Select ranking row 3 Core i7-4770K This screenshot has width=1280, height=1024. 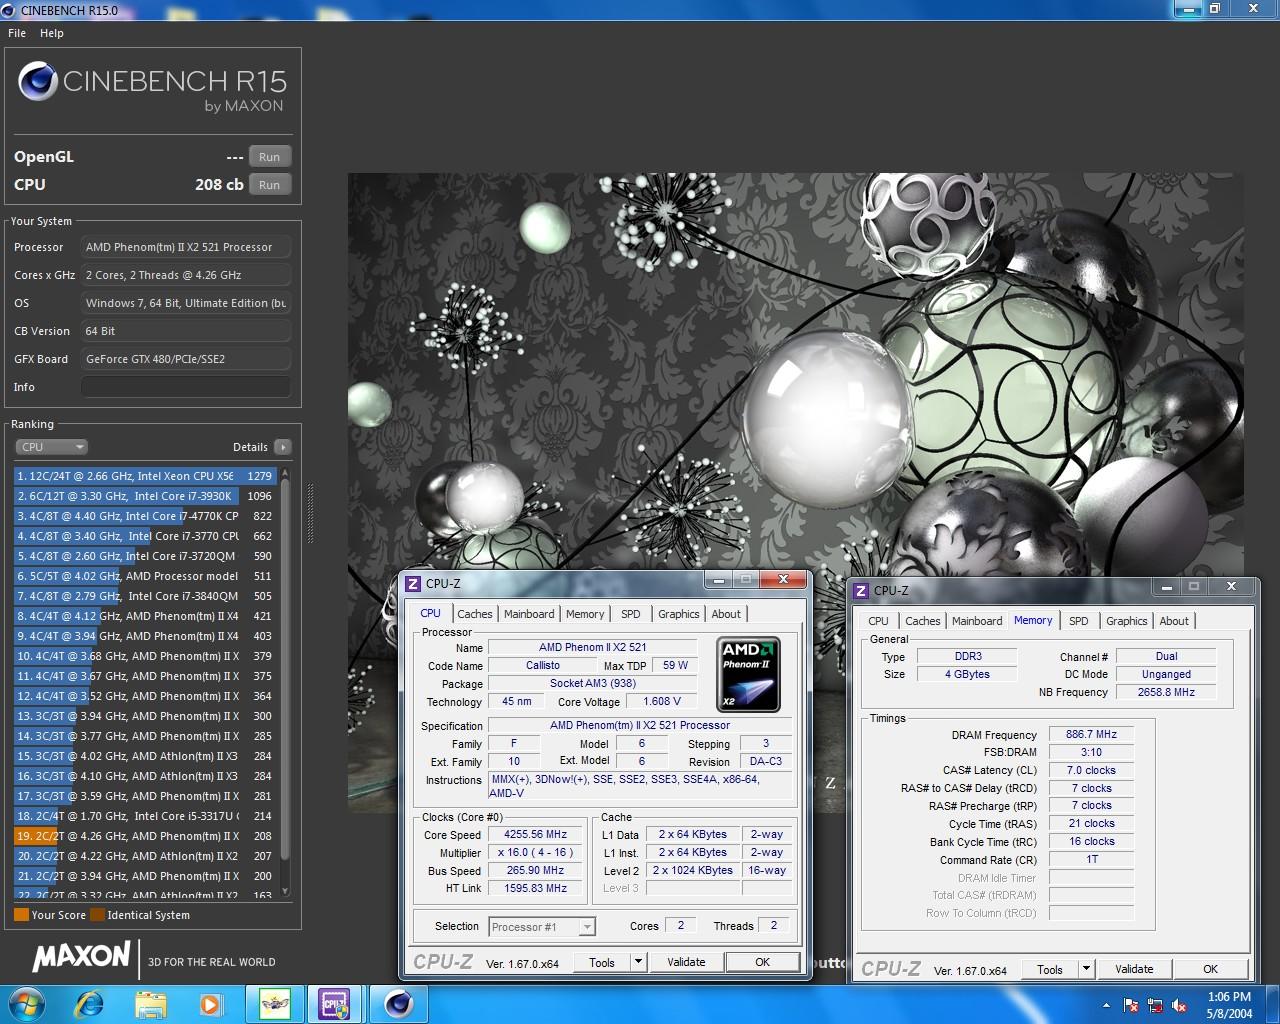[x=145, y=516]
